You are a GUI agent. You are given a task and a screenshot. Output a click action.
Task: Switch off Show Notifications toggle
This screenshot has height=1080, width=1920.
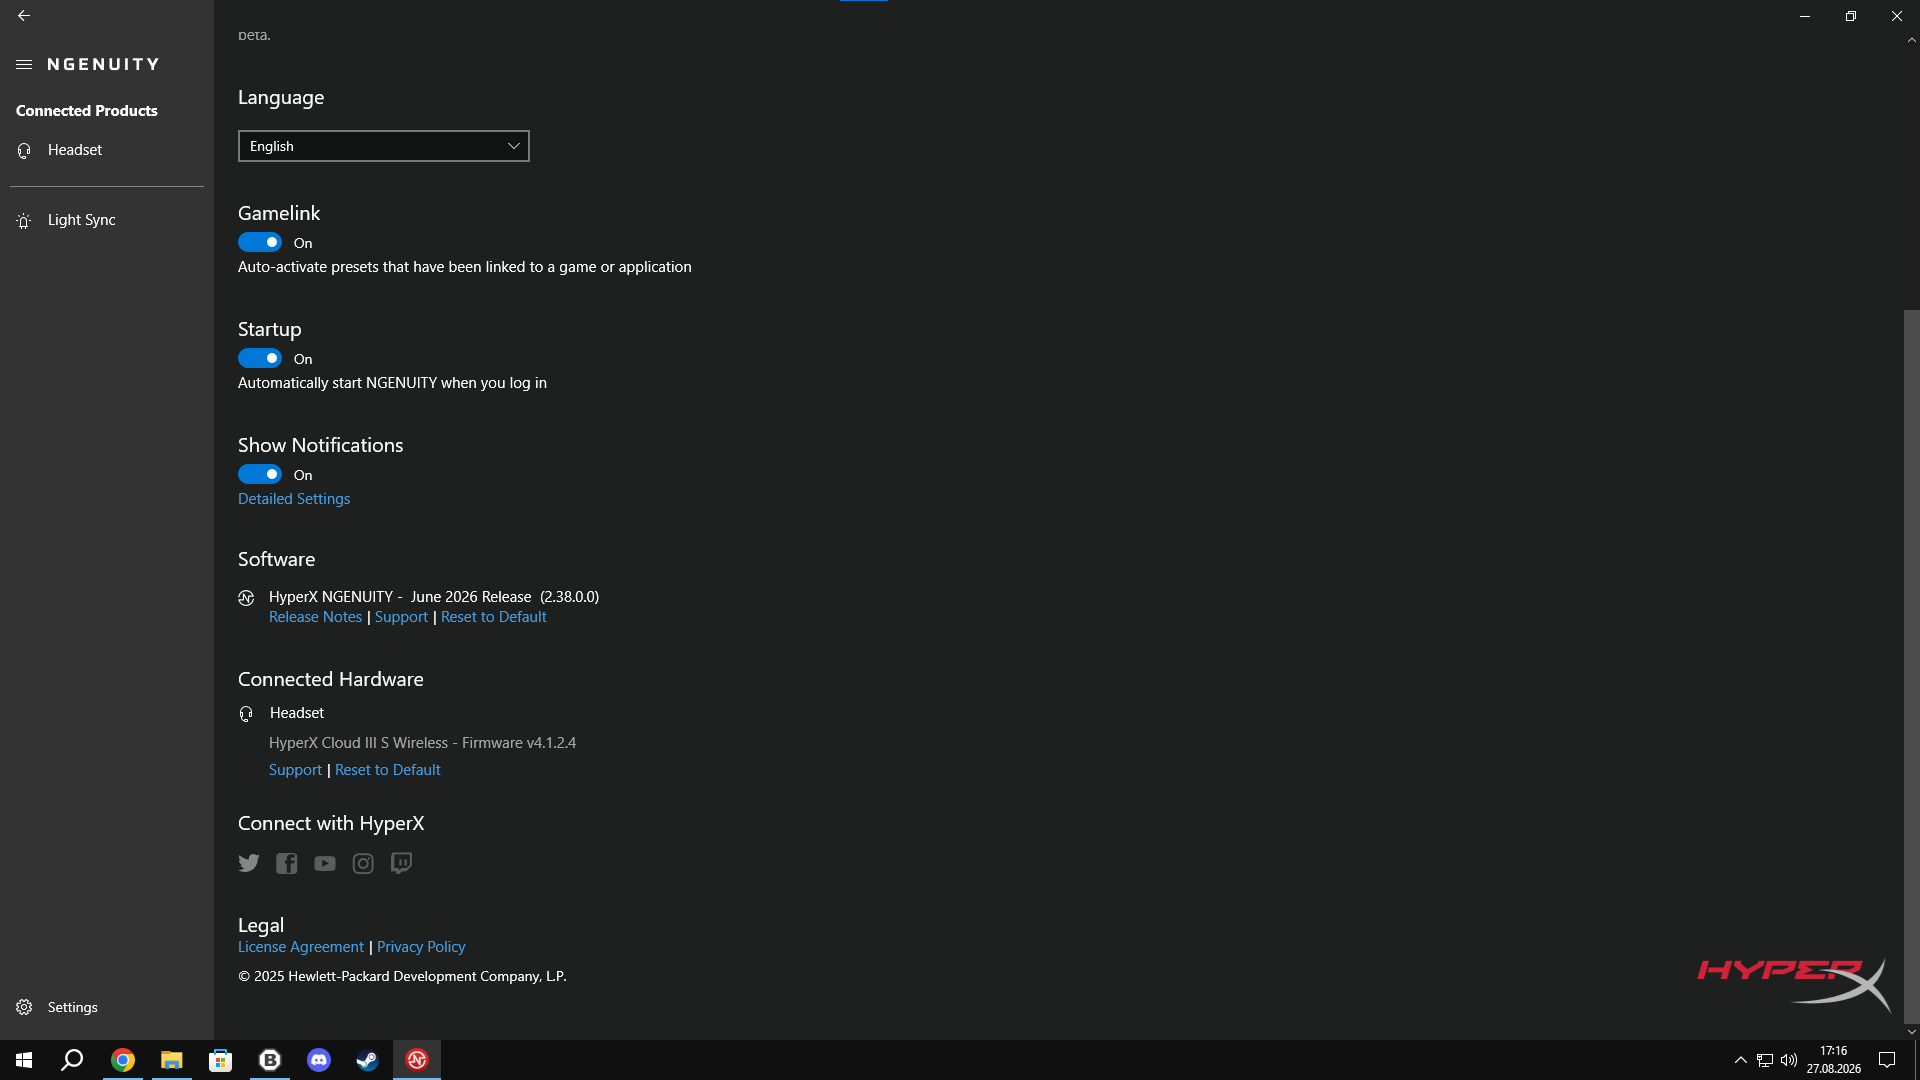(x=260, y=474)
